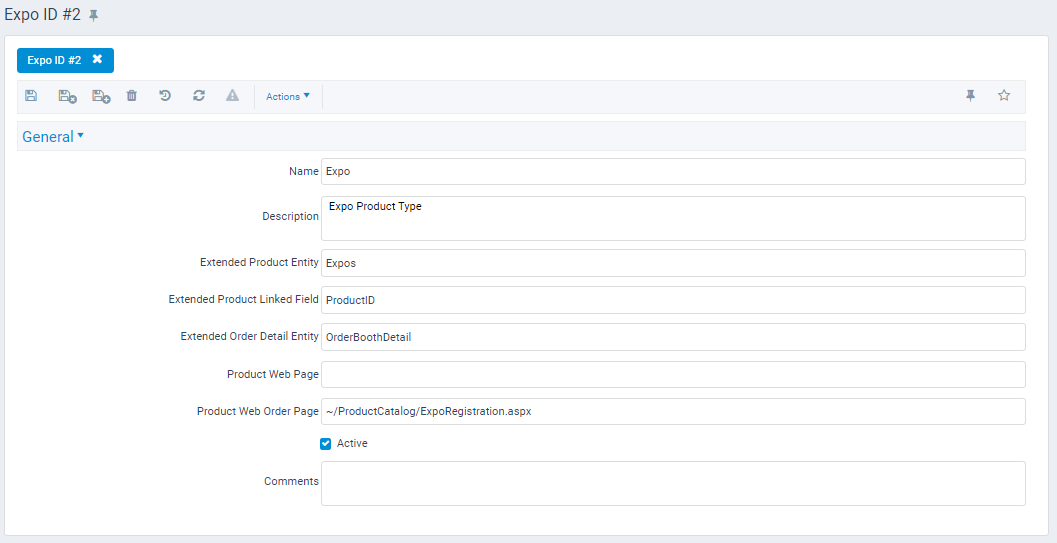This screenshot has width=1057, height=543.
Task: Click the Save and Close icon
Action: (x=67, y=96)
